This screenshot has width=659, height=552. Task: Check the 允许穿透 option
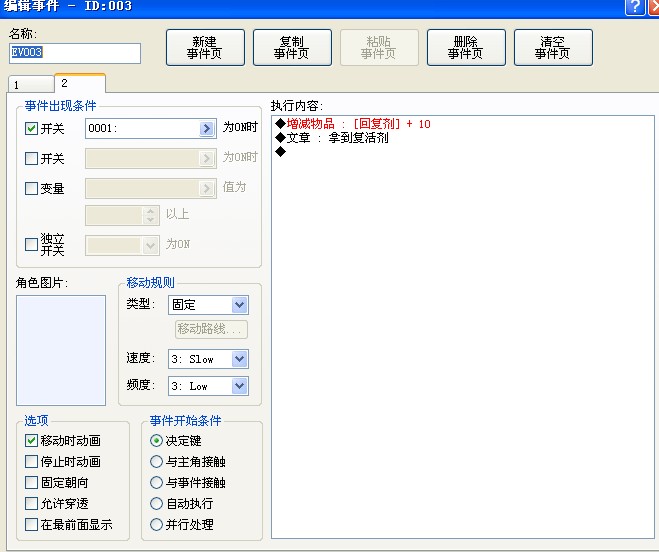[x=32, y=503]
